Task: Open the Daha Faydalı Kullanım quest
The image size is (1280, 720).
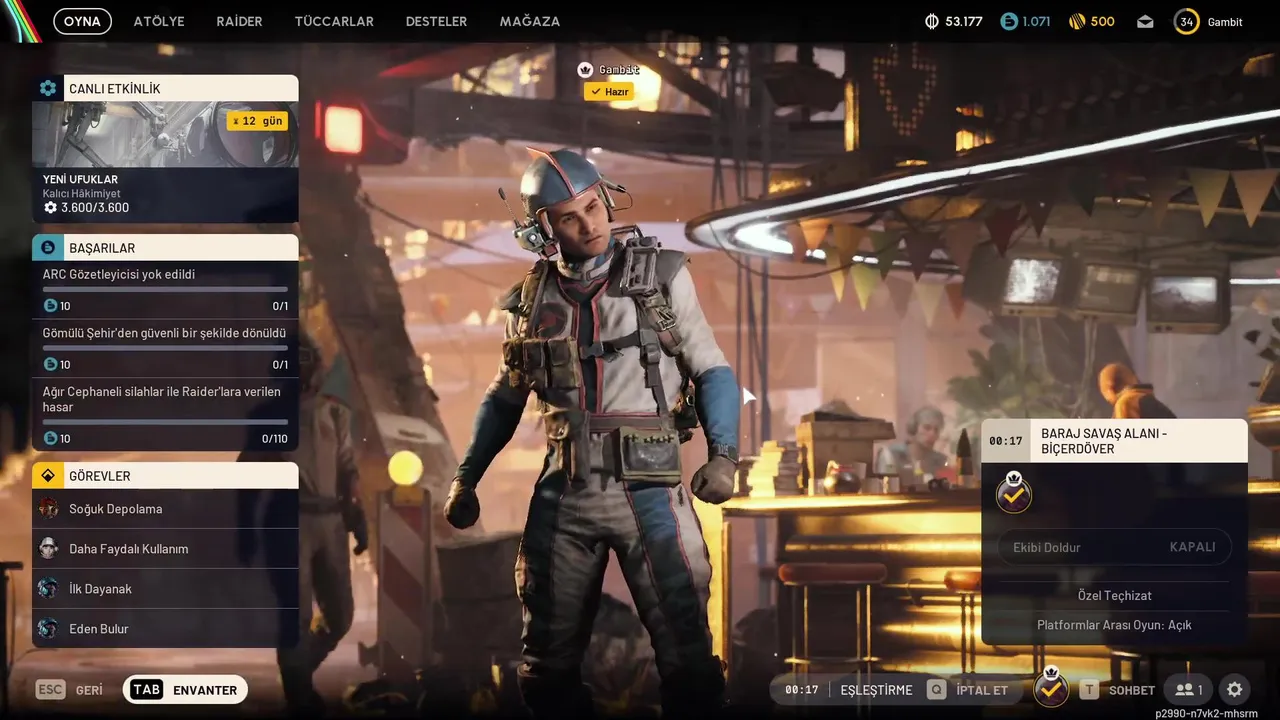Action: click(165, 549)
